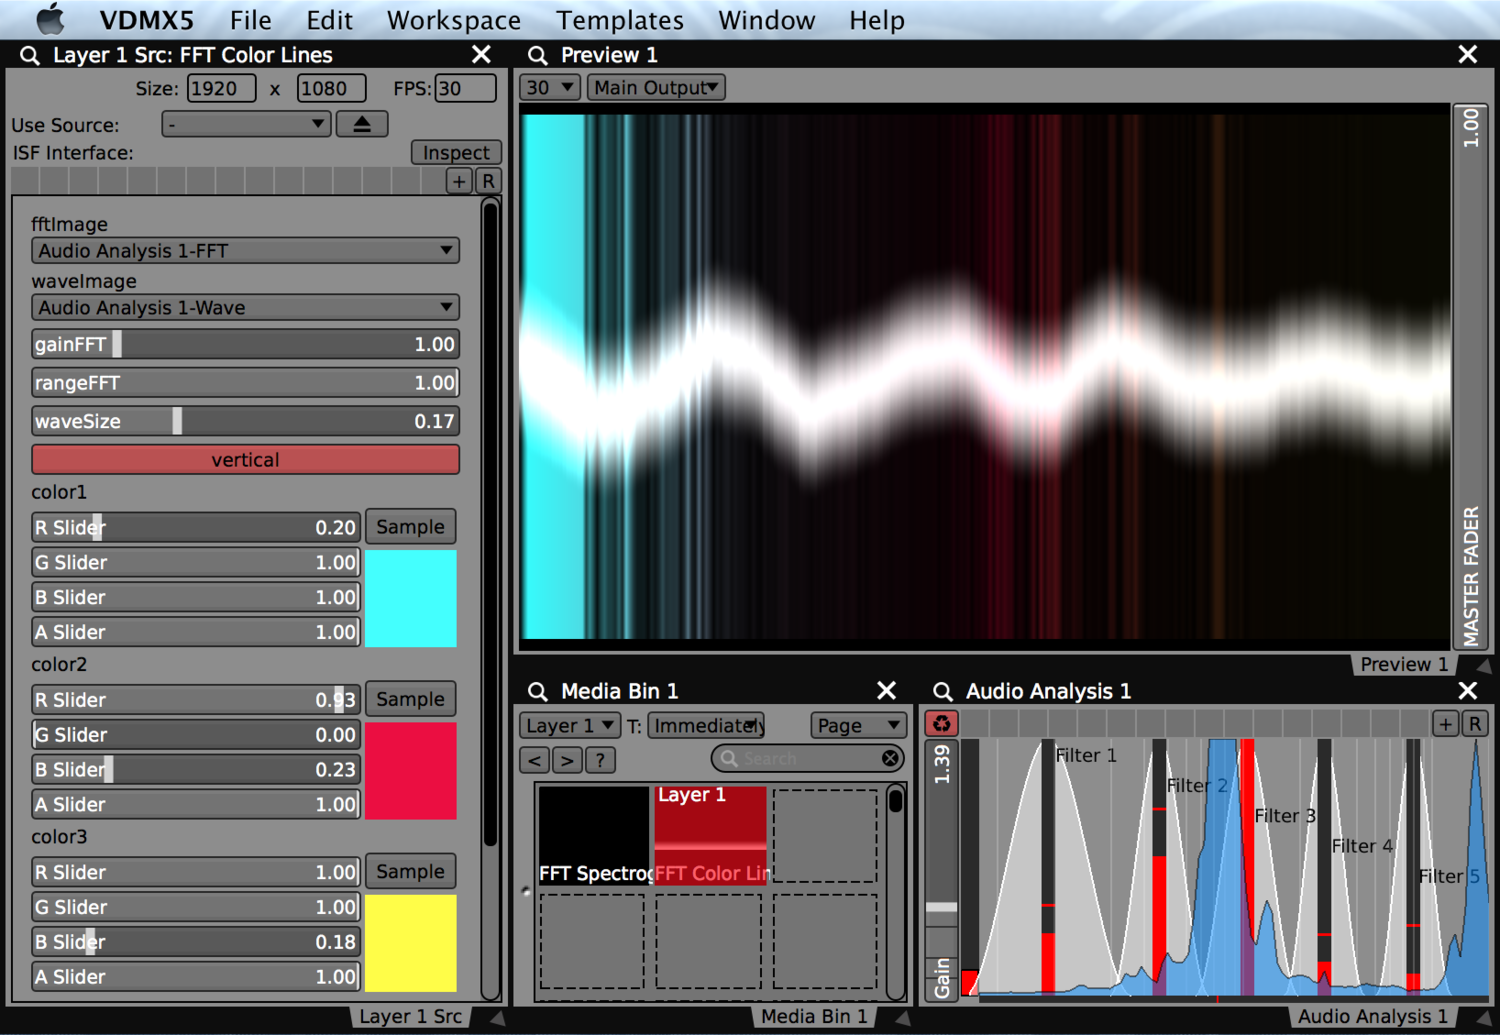Close the Audio Analysis 1 panel

point(1467,690)
